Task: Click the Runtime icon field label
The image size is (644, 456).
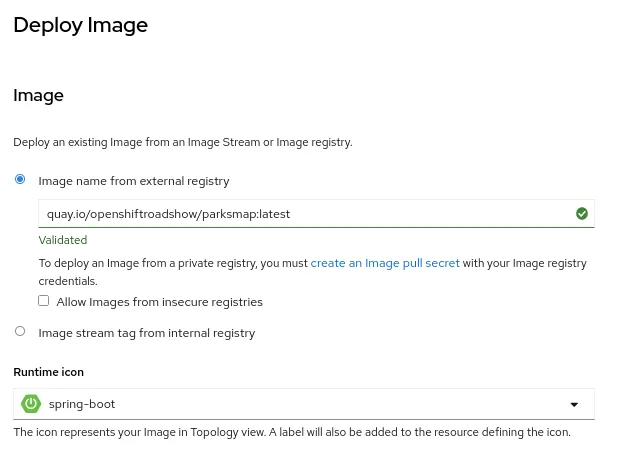Action: (48, 372)
